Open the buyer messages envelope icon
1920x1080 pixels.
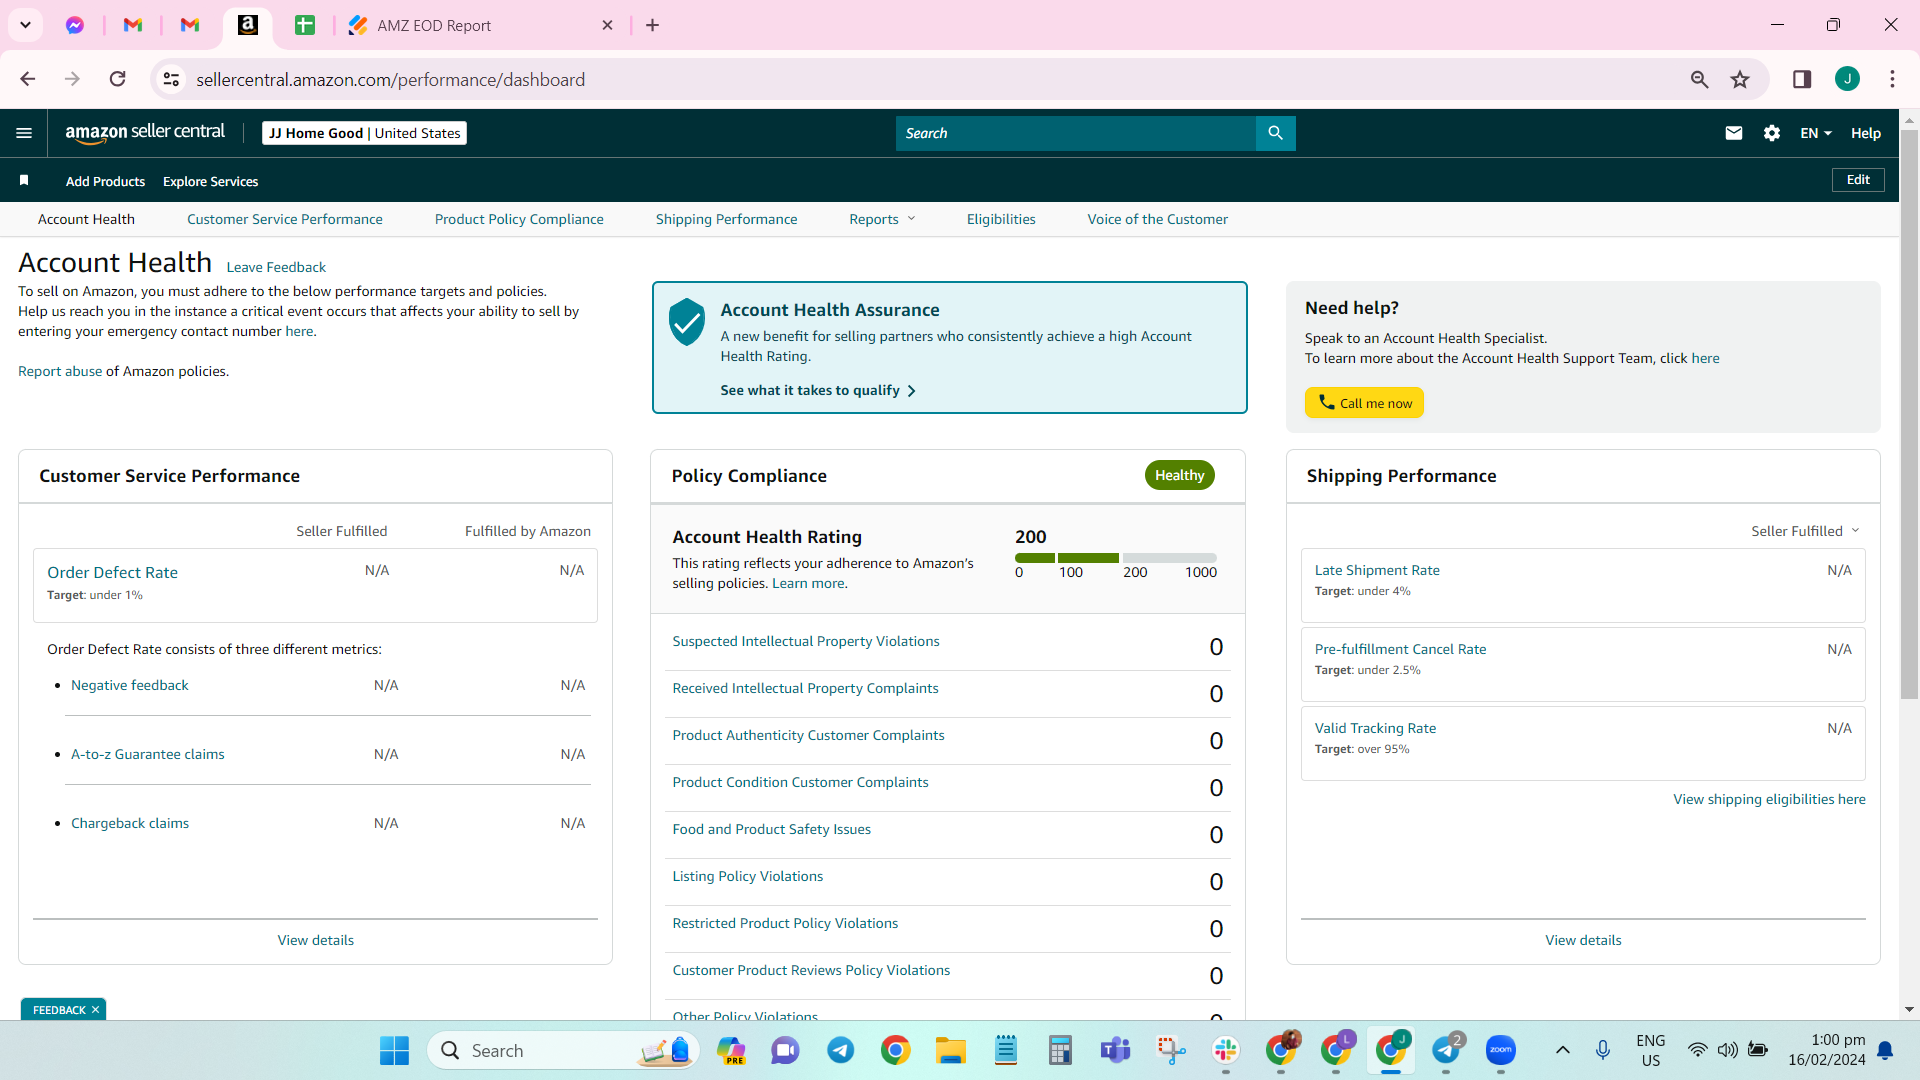click(1734, 133)
